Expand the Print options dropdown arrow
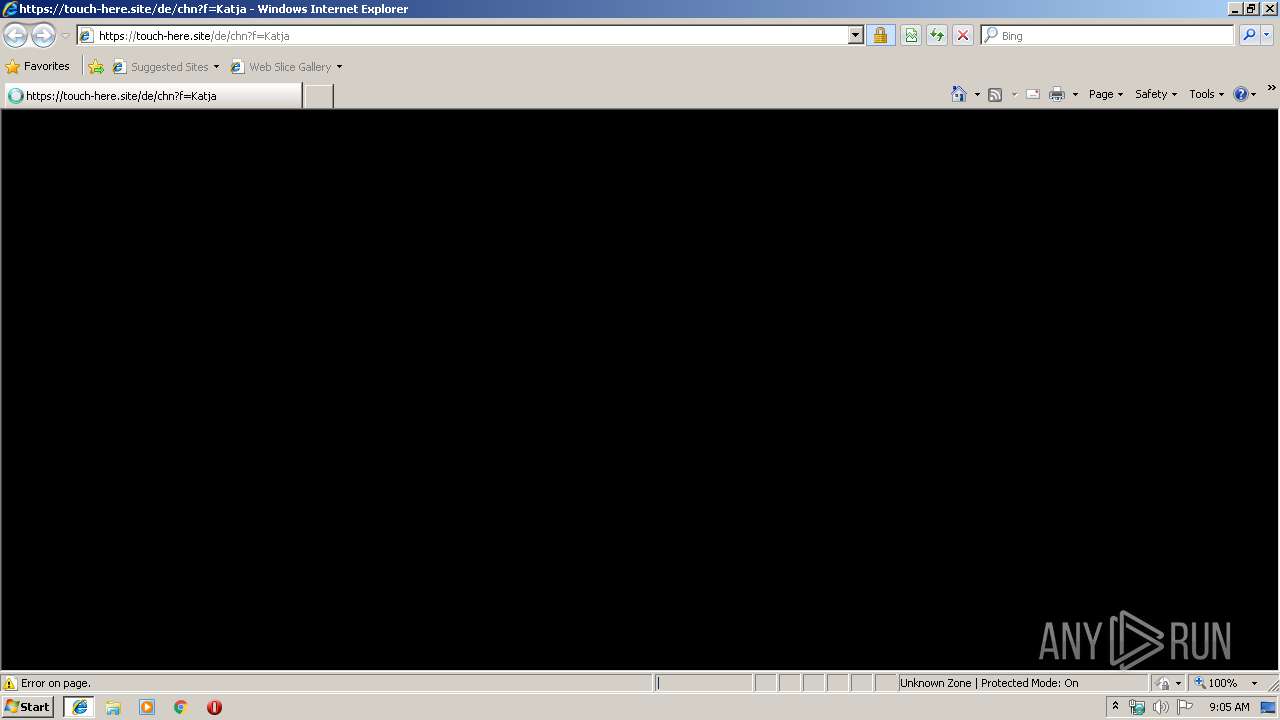 coord(1075,94)
